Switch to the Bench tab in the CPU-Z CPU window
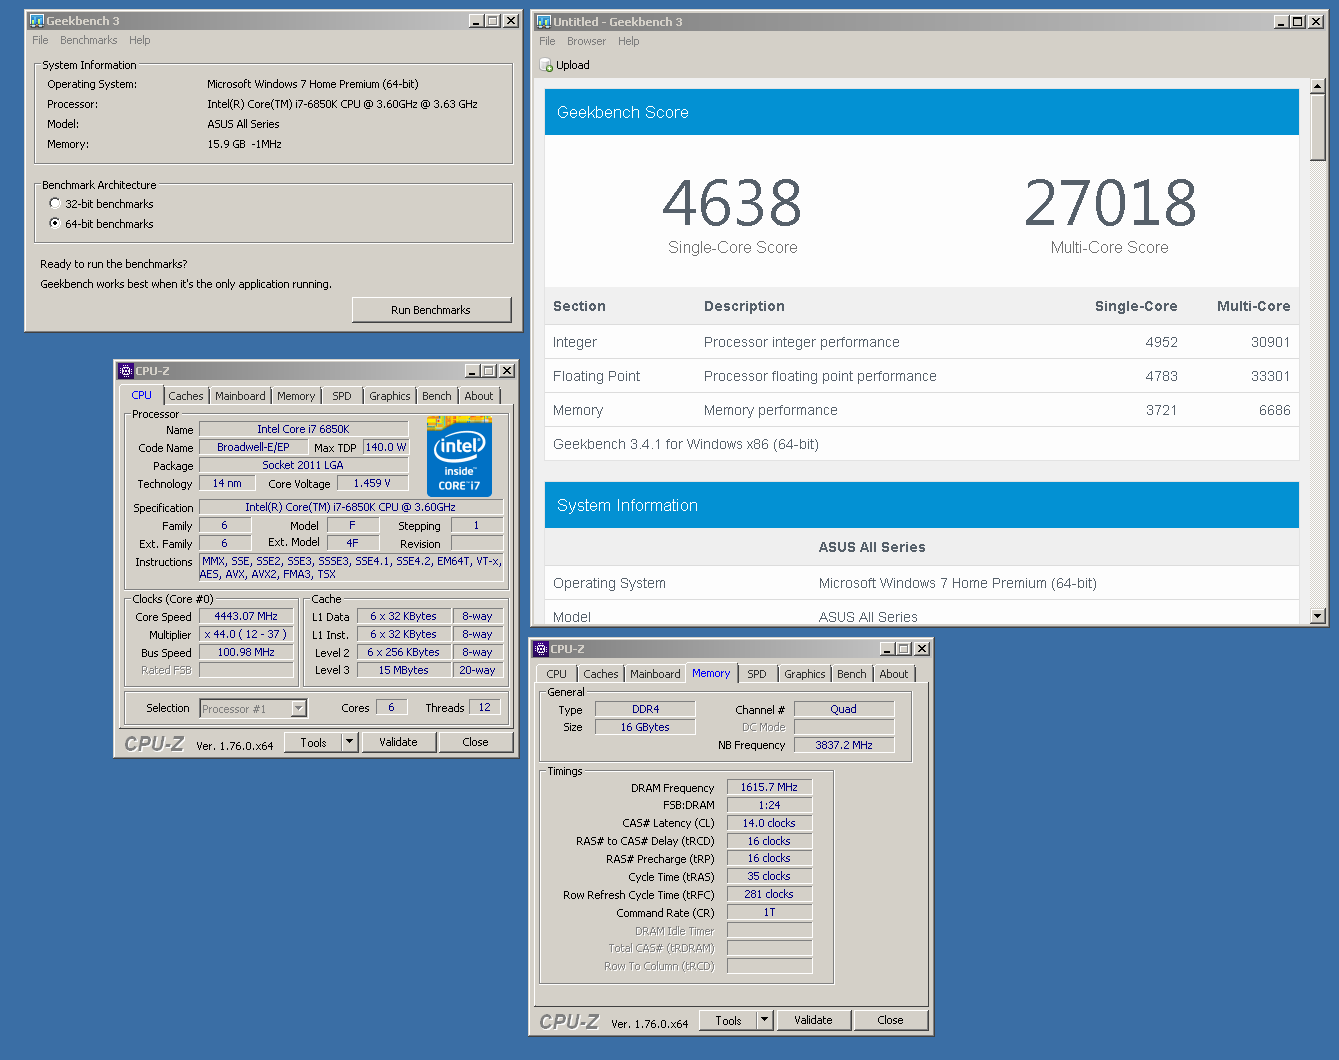Image resolution: width=1339 pixels, height=1060 pixels. [437, 396]
